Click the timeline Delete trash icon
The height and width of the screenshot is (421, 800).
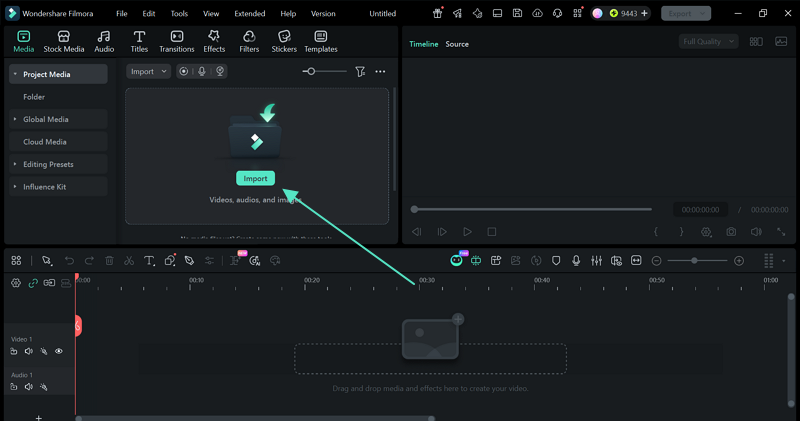[109, 261]
